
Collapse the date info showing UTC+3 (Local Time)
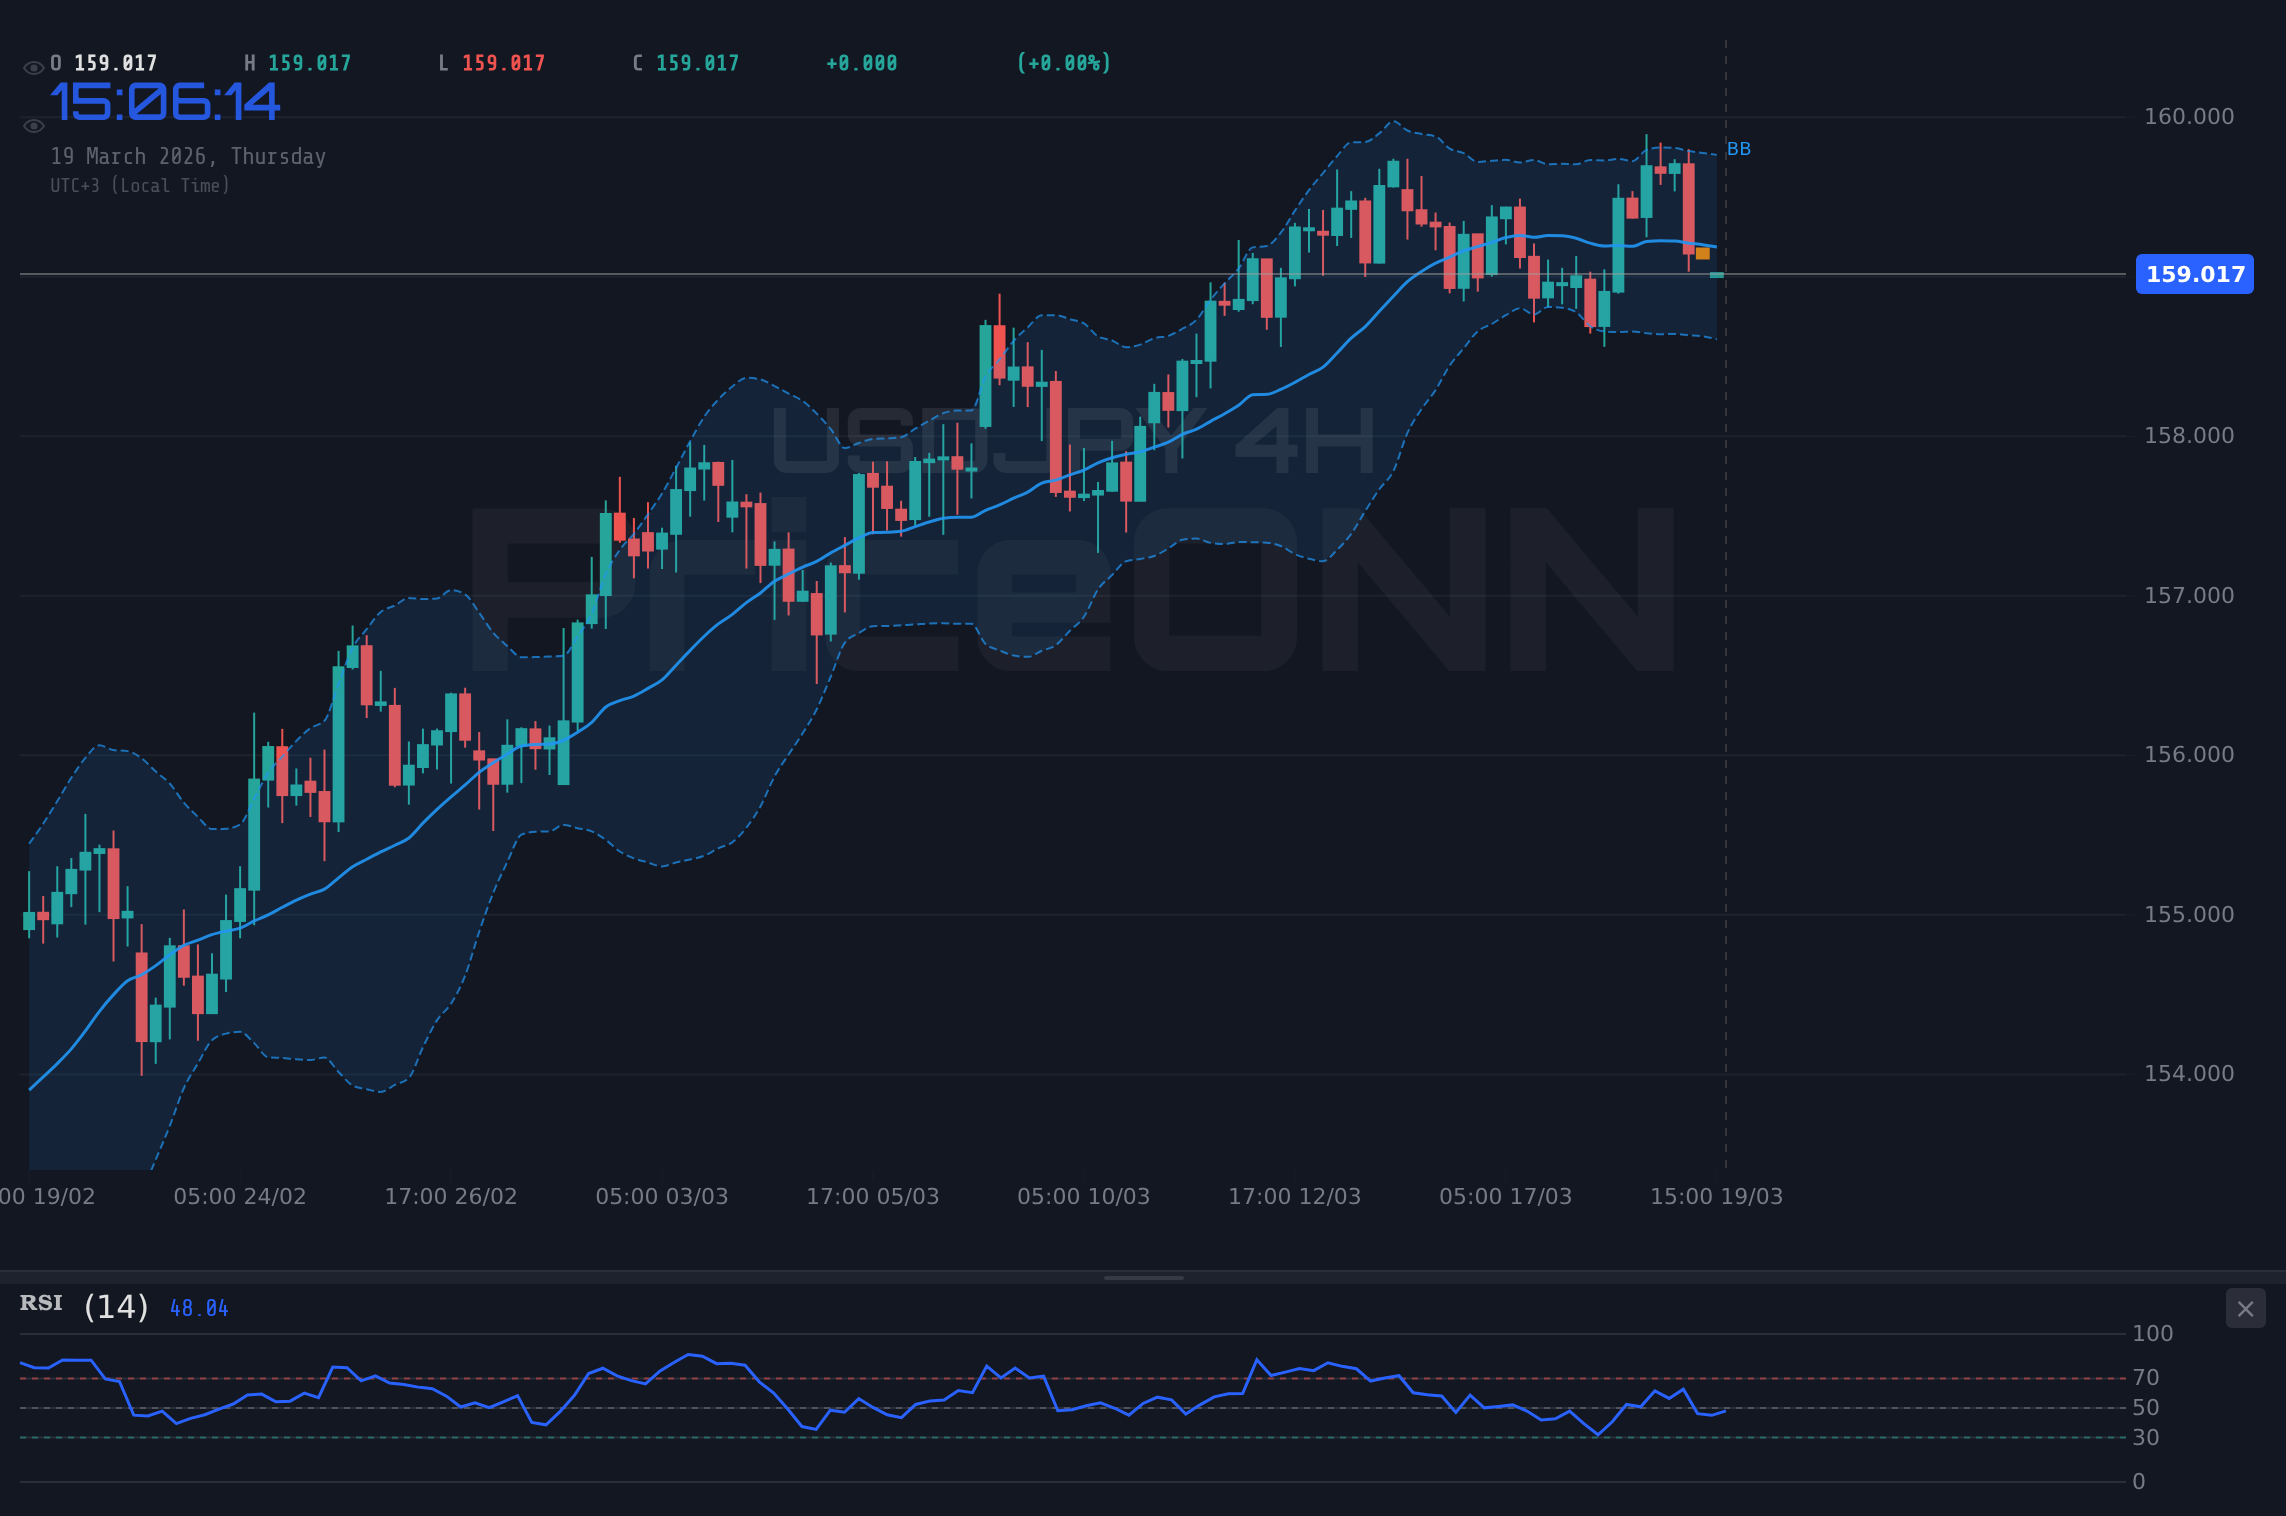pos(141,185)
